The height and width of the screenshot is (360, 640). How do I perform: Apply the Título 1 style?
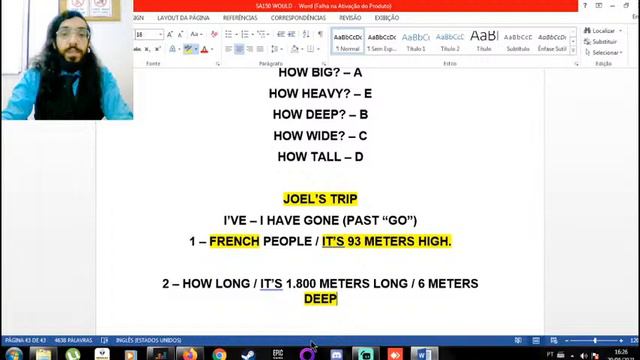416,42
